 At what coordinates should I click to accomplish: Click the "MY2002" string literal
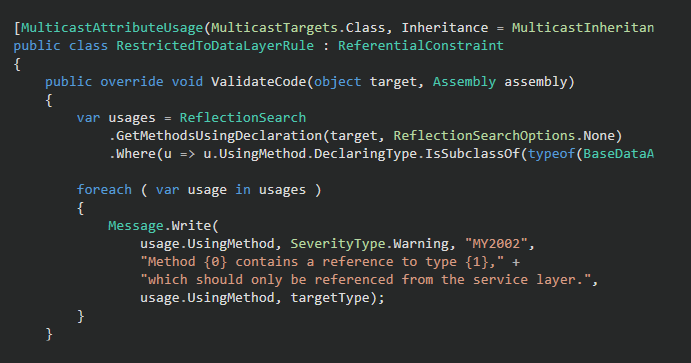click(496, 244)
